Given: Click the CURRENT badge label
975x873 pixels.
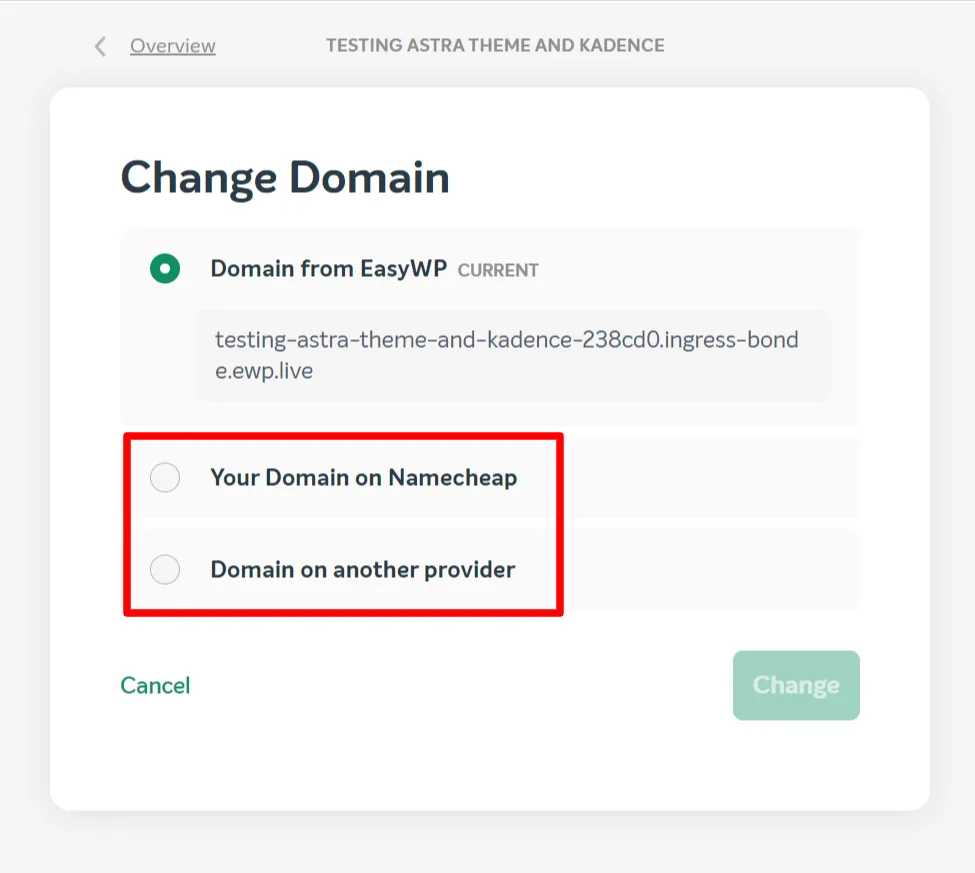Looking at the screenshot, I should point(498,270).
